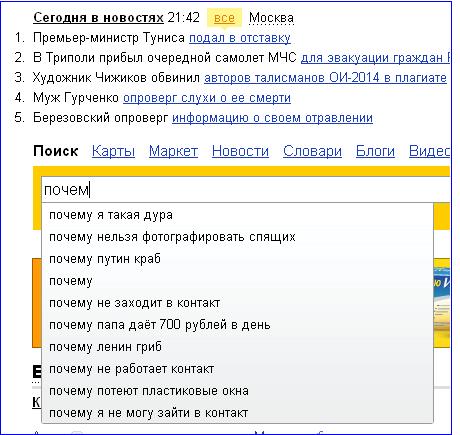Click 'Премьер-министр Туниса' headline text
This screenshot has width=460, height=435.
(109, 38)
